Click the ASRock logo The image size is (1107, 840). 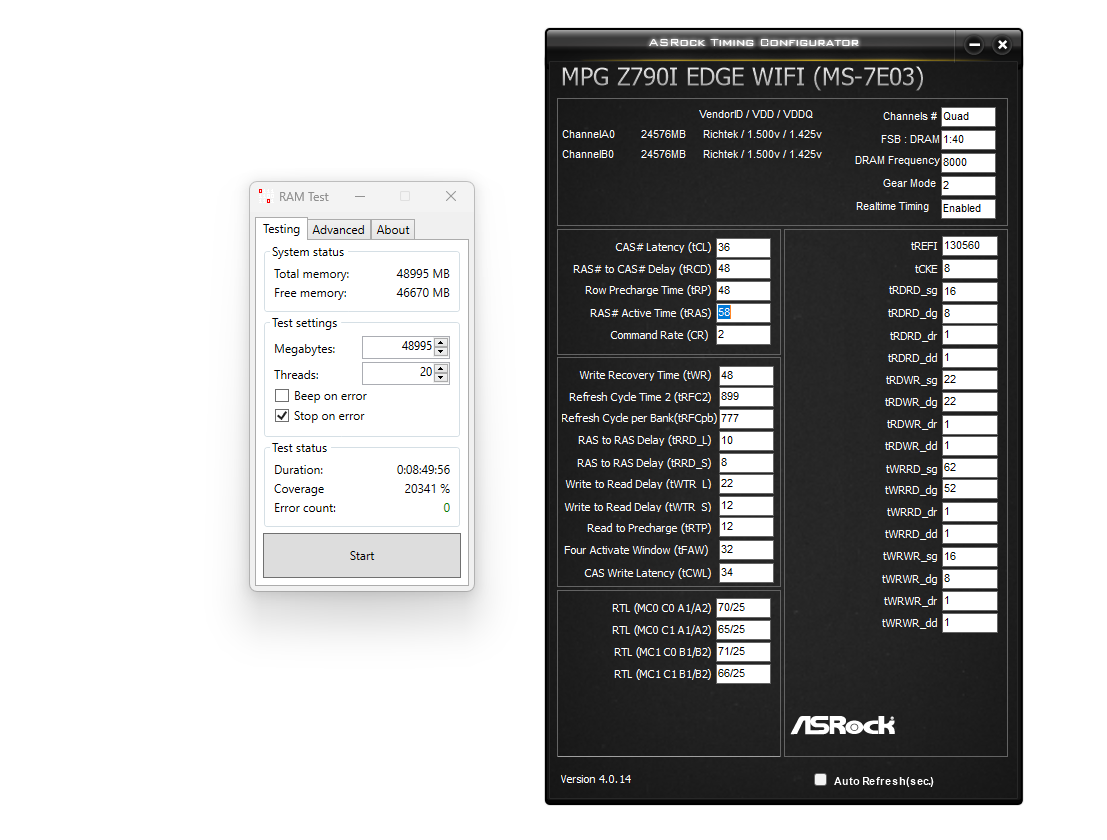coord(843,725)
